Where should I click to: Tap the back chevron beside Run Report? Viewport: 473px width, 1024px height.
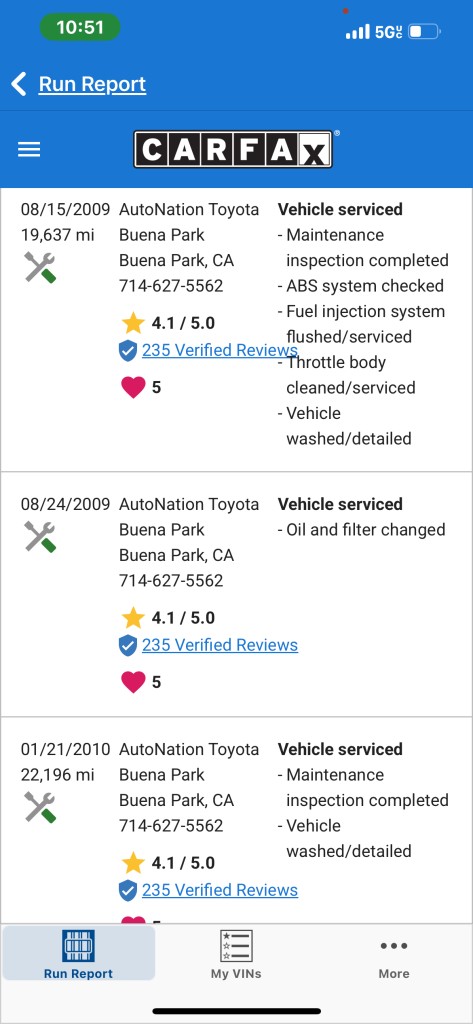19,84
